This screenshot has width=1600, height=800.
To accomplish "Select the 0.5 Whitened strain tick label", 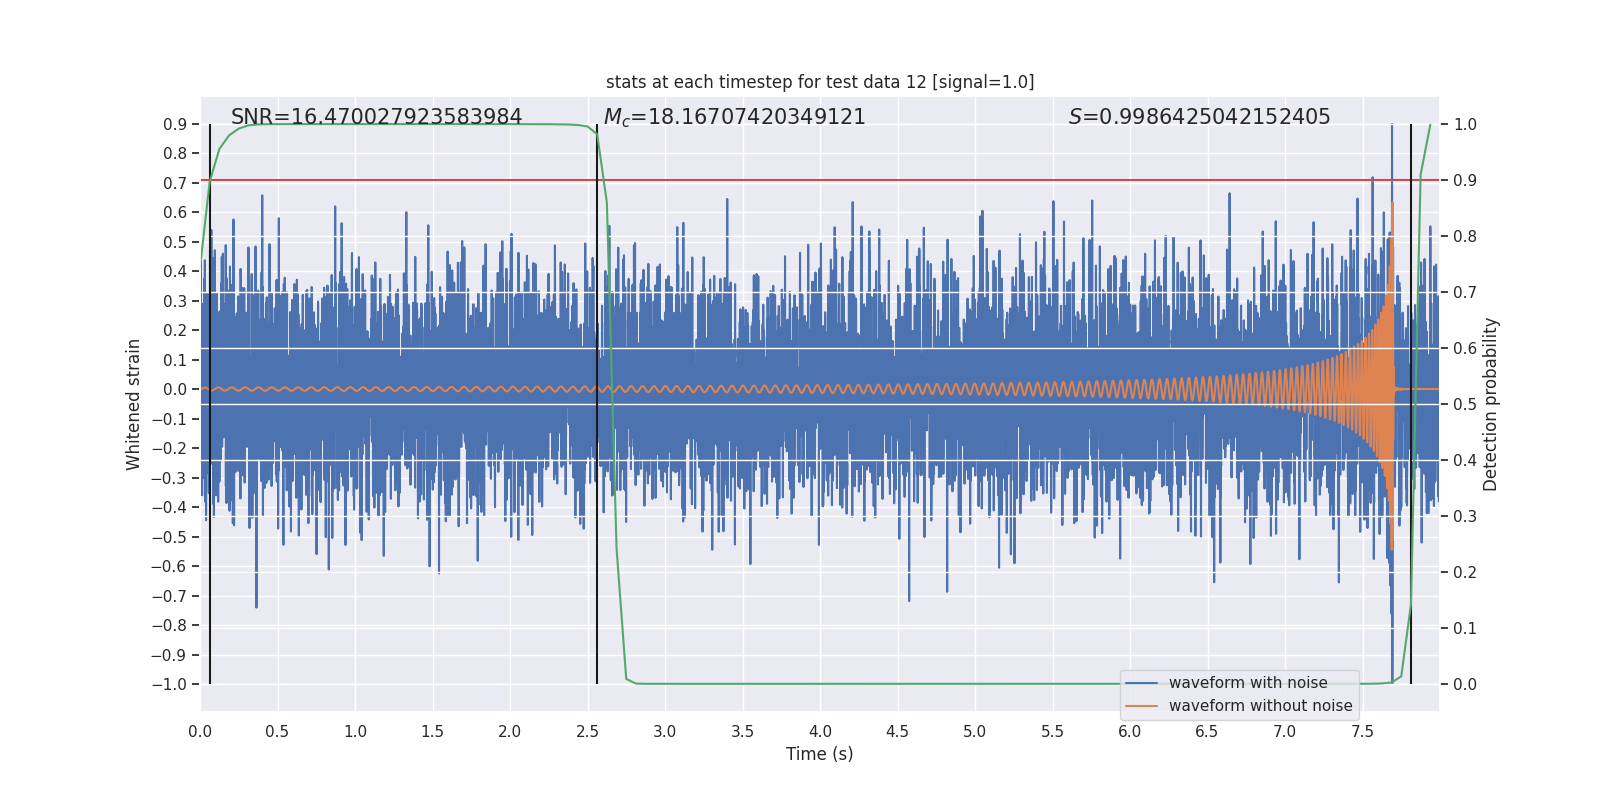I will [175, 242].
